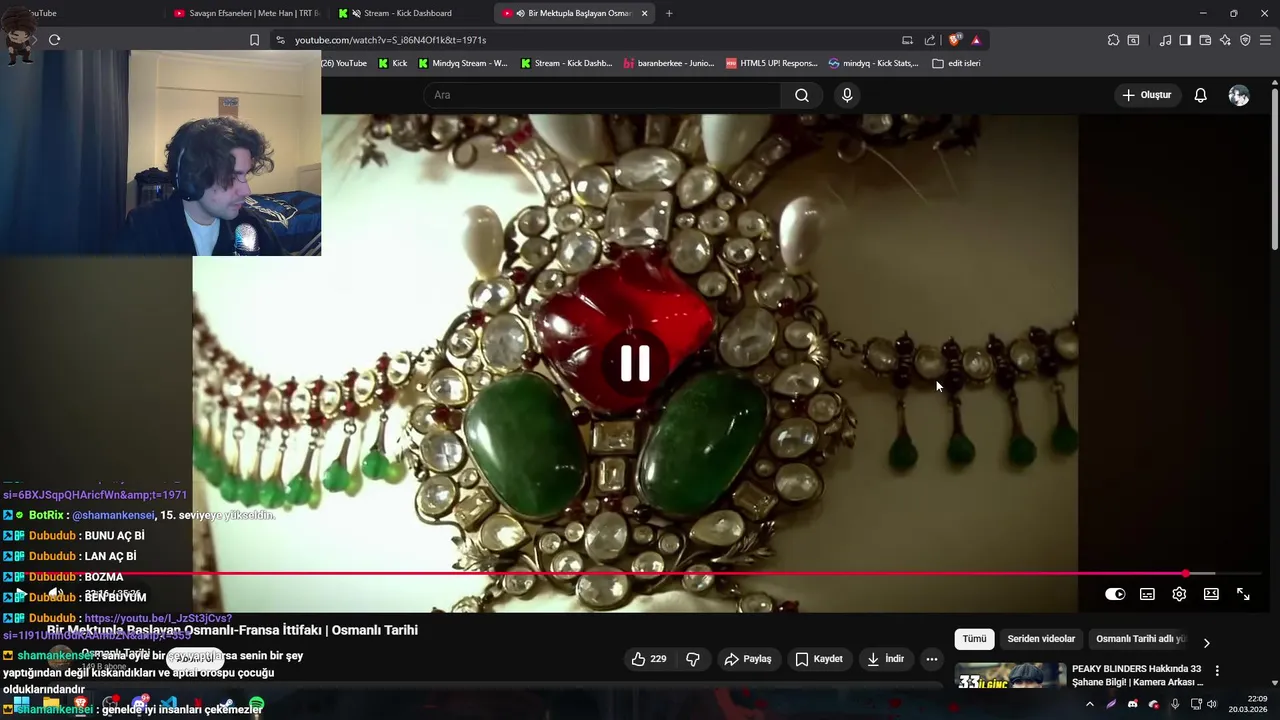Open video player settings gear
The height and width of the screenshot is (720, 1280).
(1179, 594)
